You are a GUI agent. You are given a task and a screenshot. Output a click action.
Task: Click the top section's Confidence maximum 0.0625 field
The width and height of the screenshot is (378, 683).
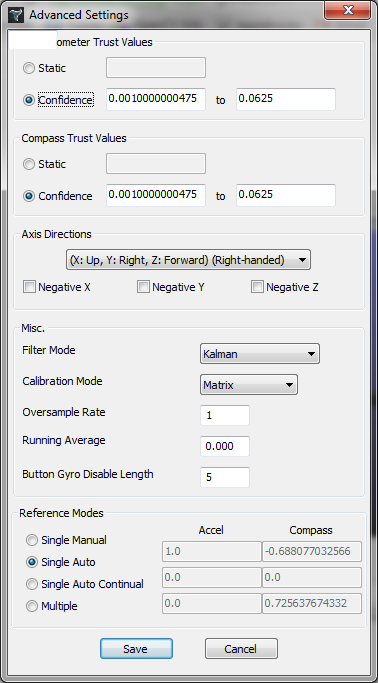pos(286,99)
